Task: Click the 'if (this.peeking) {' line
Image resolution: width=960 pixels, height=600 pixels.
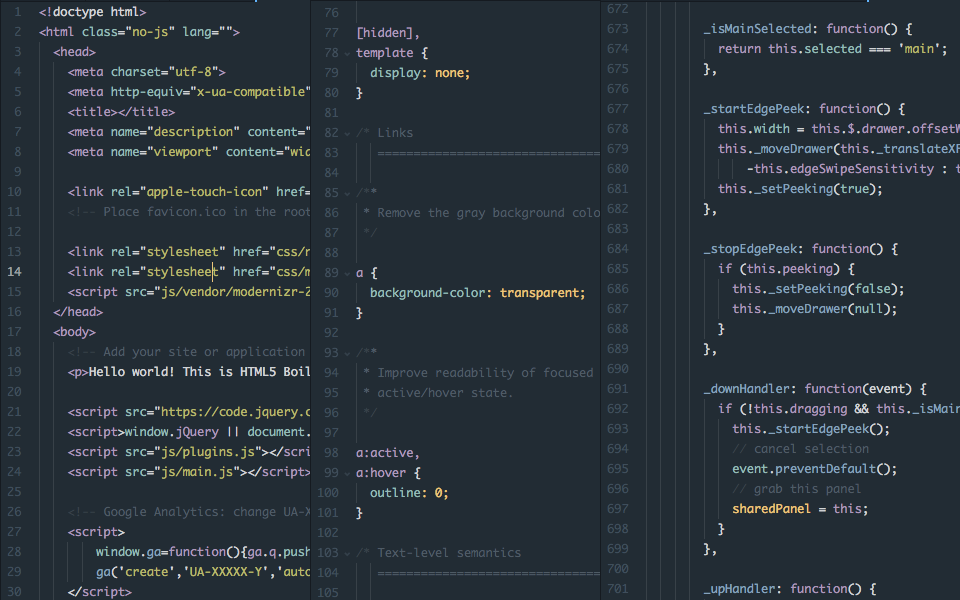Action: tap(786, 269)
